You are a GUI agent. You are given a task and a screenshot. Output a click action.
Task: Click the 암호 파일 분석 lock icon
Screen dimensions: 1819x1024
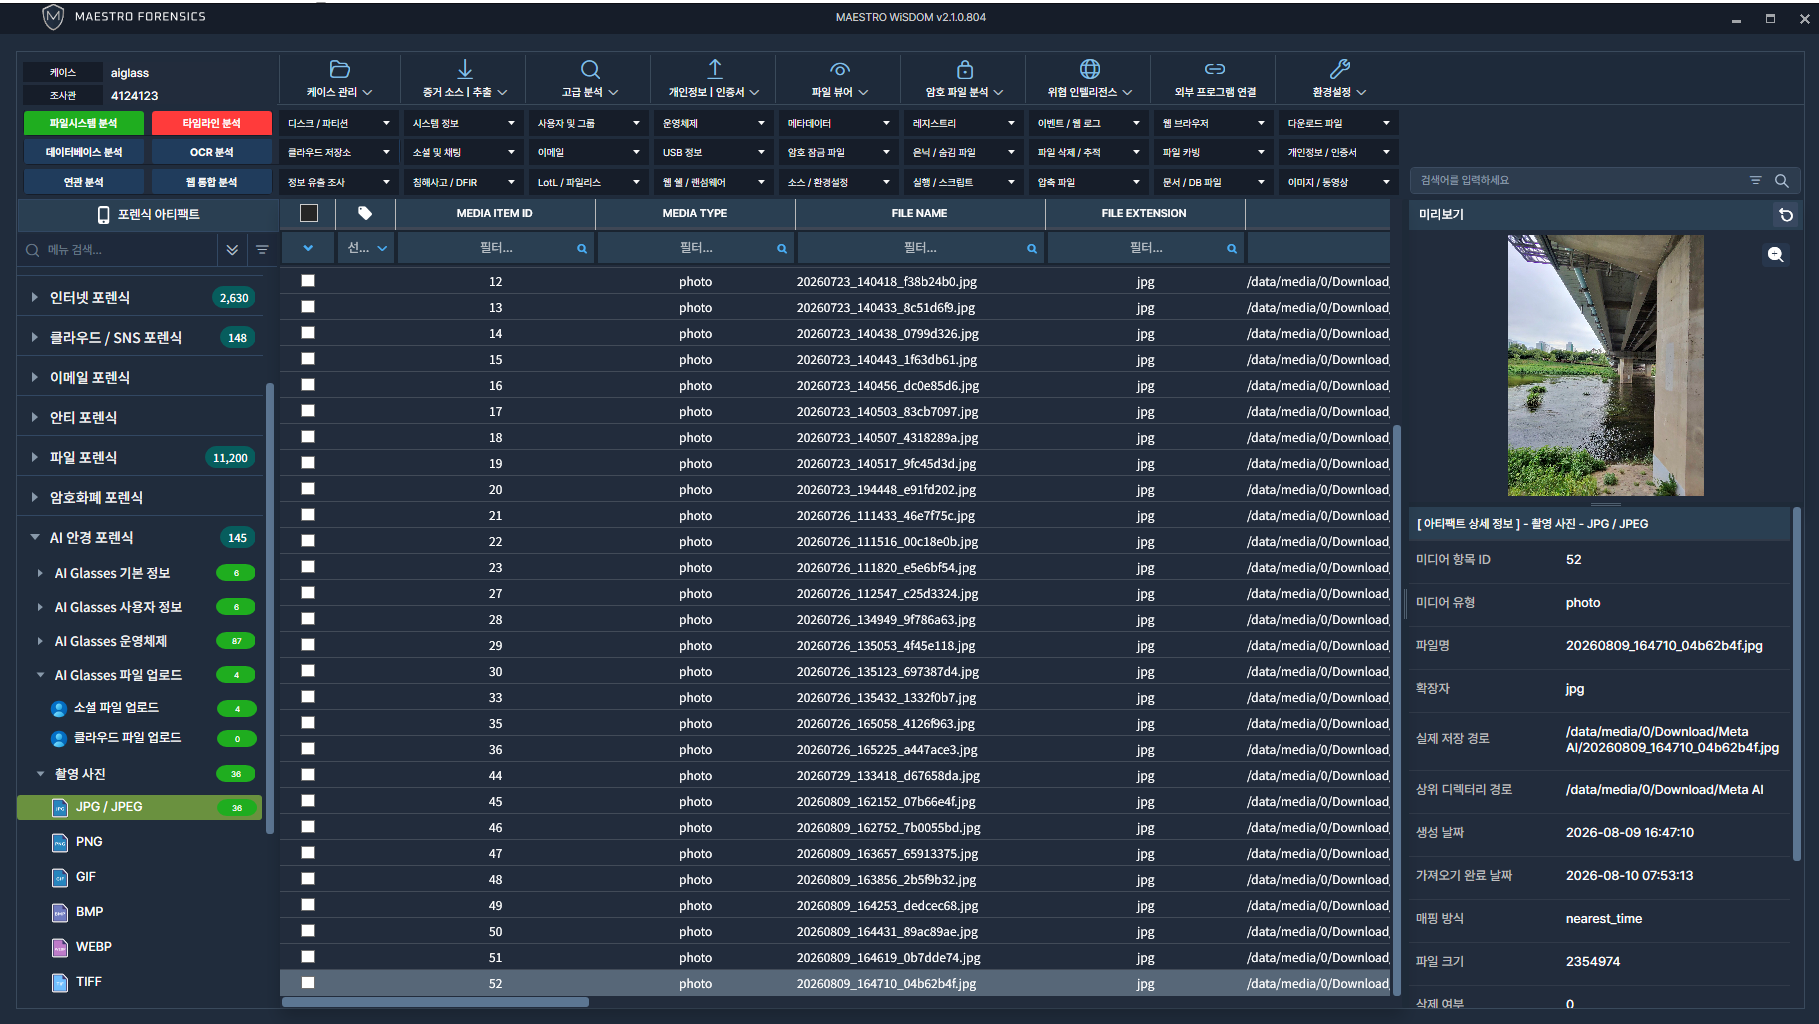pyautogui.click(x=965, y=69)
